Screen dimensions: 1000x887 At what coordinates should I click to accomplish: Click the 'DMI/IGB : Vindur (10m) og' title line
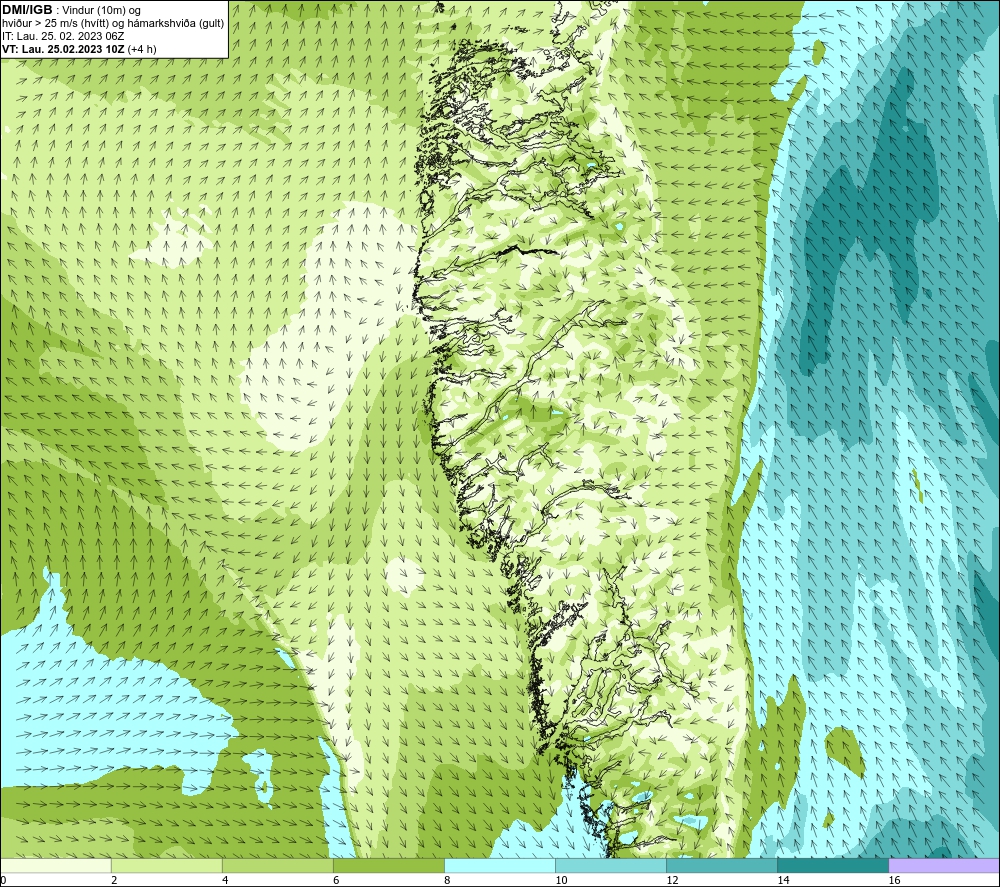click(x=71, y=10)
